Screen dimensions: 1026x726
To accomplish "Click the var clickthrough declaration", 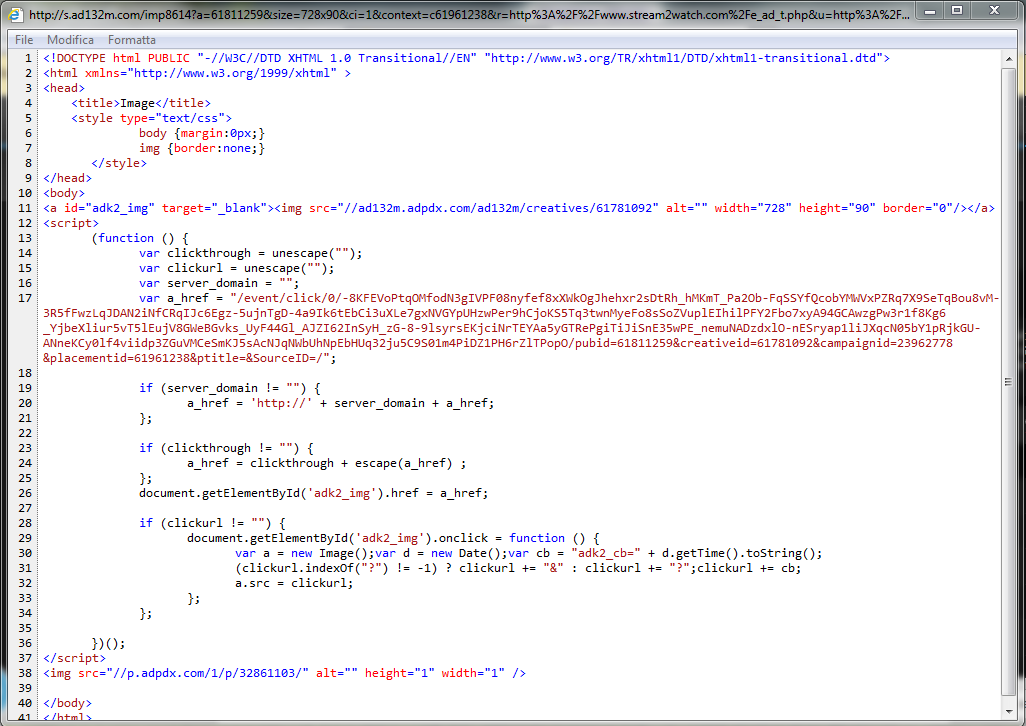I will [x=250, y=254].
